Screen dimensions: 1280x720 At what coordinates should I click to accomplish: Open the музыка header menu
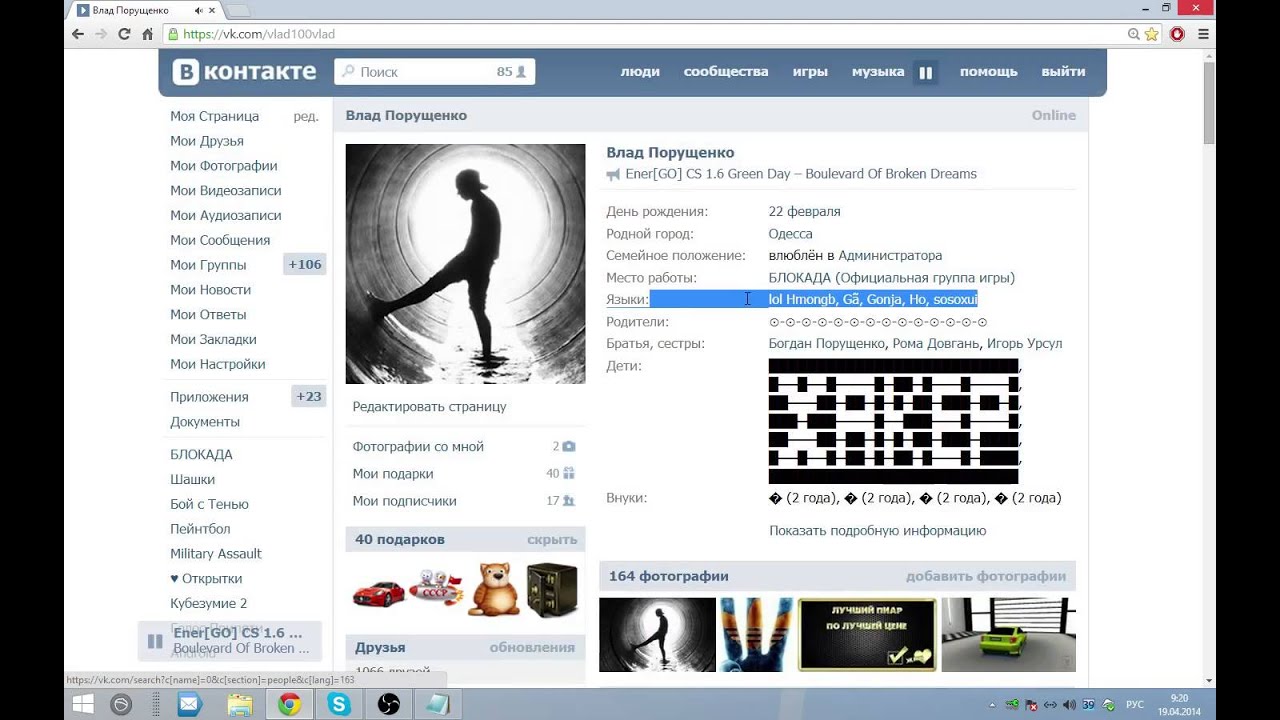pos(878,72)
